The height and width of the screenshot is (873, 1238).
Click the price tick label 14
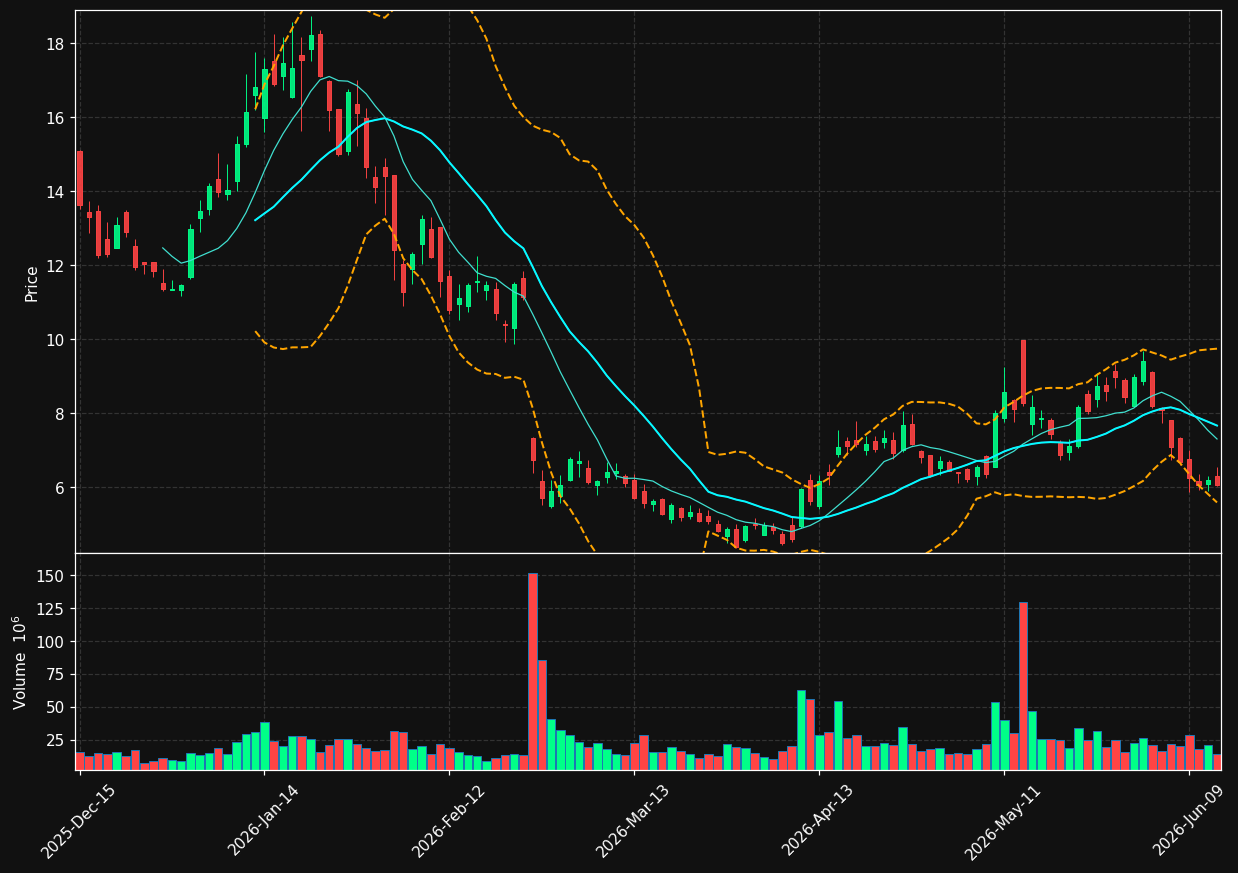coord(55,192)
